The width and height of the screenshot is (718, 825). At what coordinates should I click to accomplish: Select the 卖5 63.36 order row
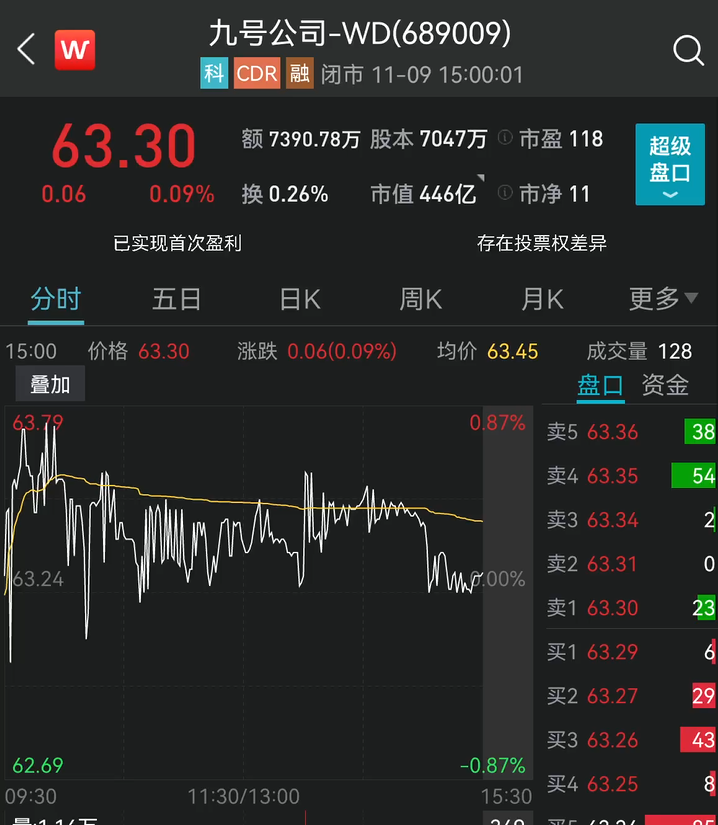click(x=631, y=432)
